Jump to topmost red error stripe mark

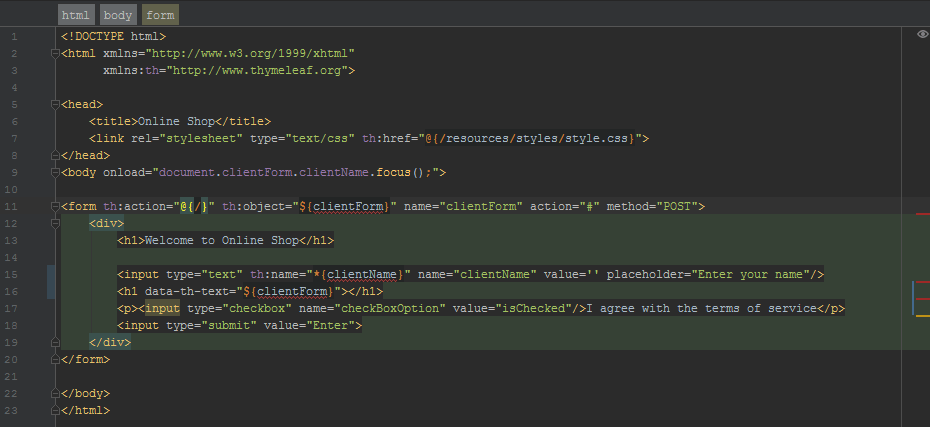click(x=922, y=214)
